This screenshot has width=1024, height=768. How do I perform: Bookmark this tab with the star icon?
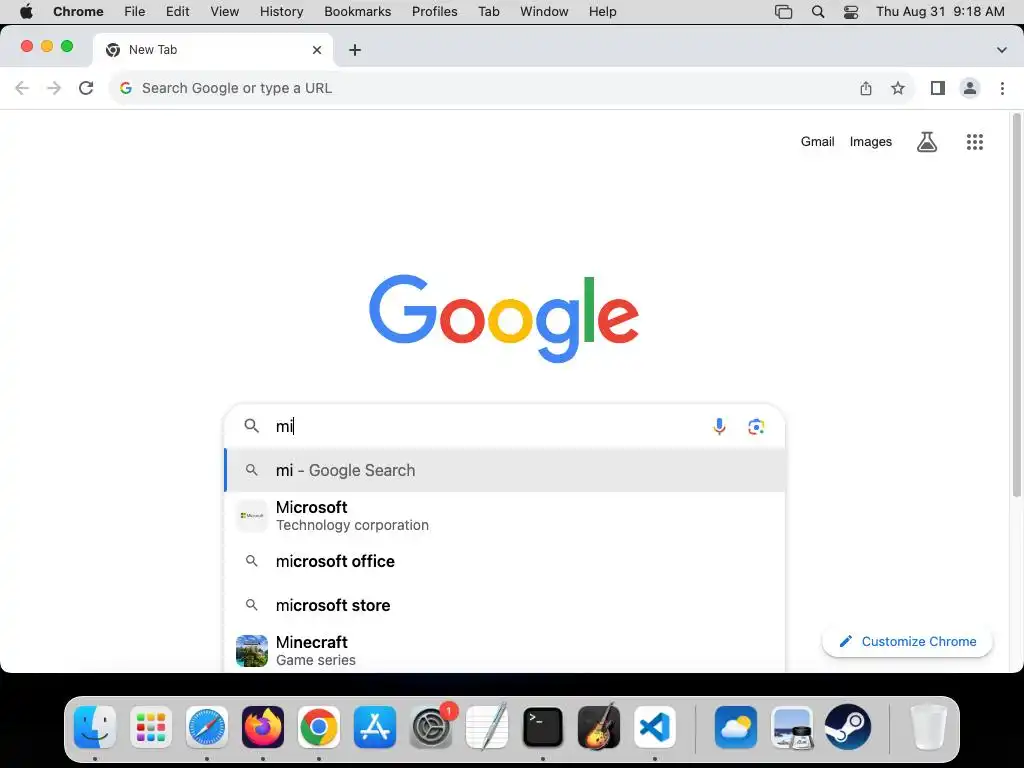click(x=898, y=88)
